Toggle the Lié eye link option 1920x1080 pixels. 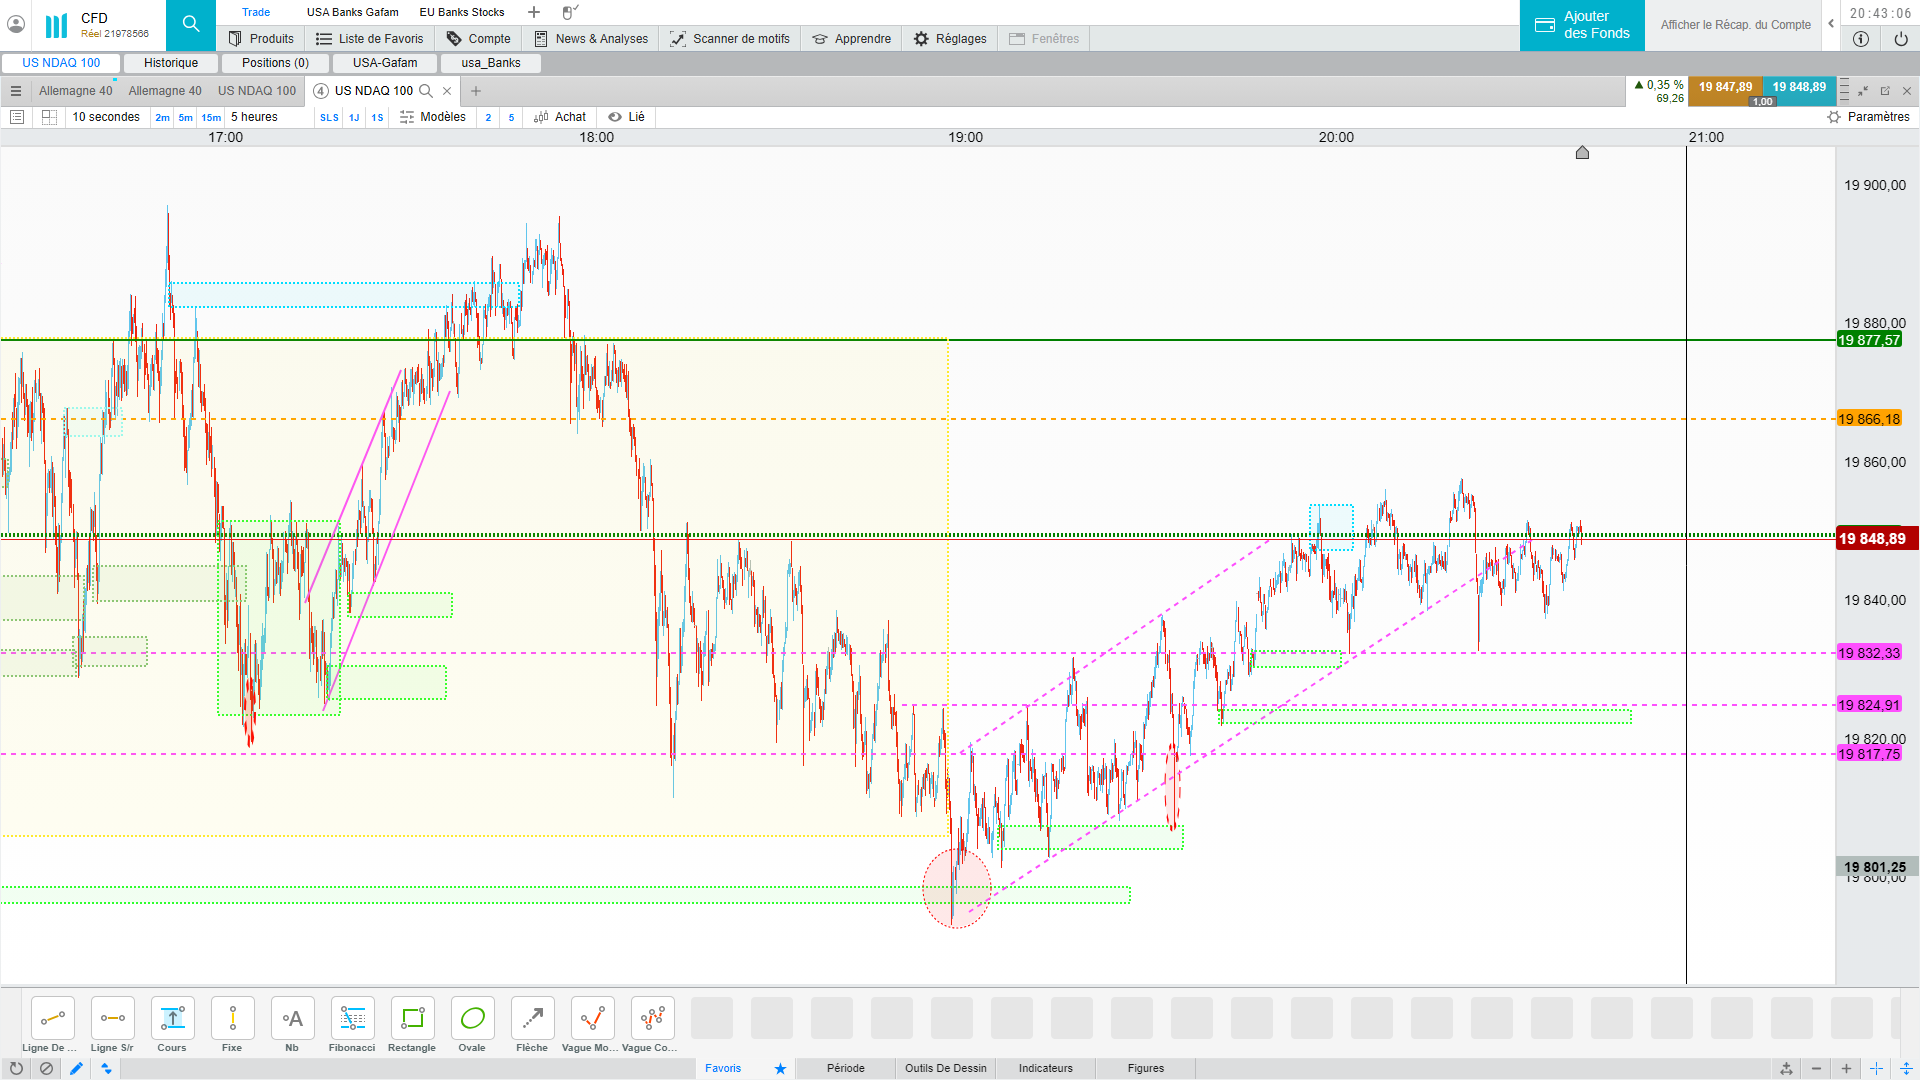pos(626,117)
